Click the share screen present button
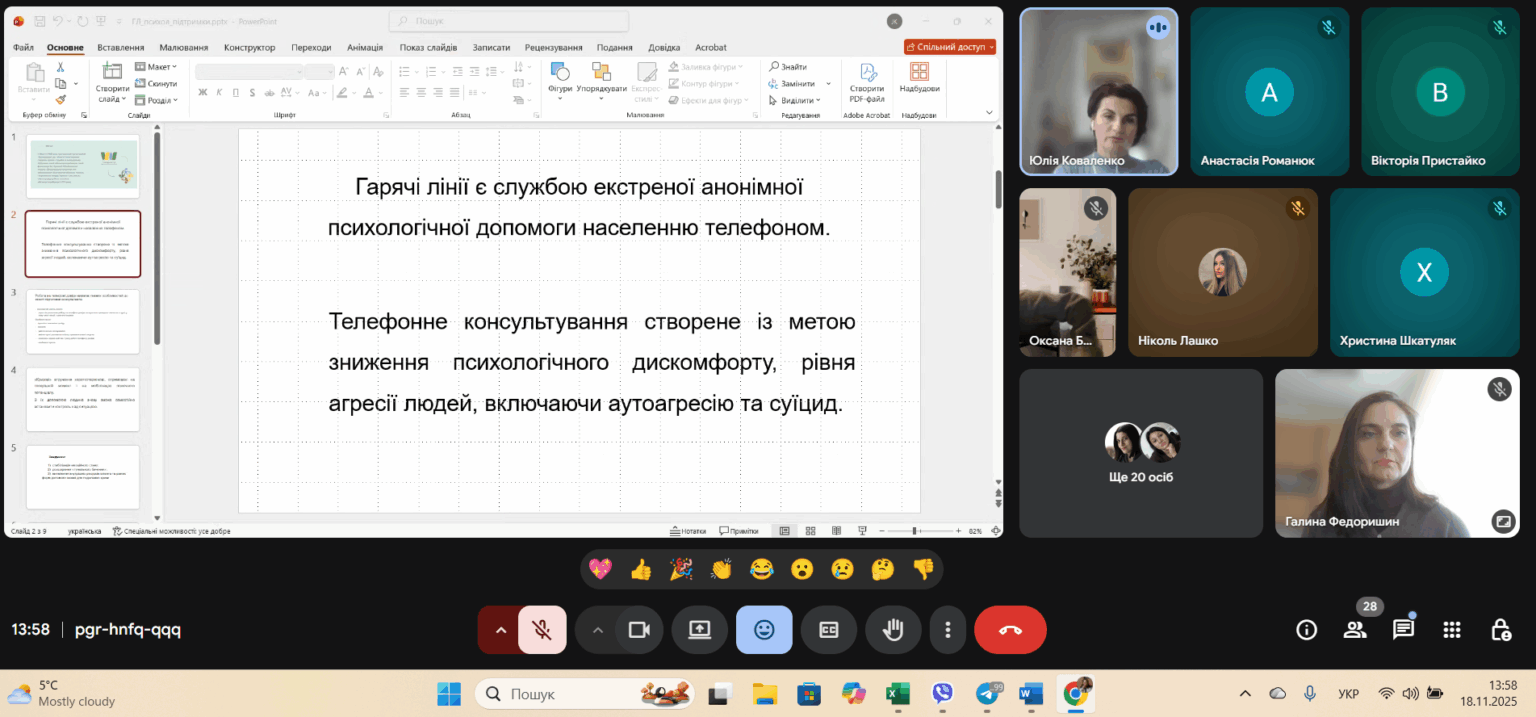Image resolution: width=1536 pixels, height=717 pixels. [699, 630]
